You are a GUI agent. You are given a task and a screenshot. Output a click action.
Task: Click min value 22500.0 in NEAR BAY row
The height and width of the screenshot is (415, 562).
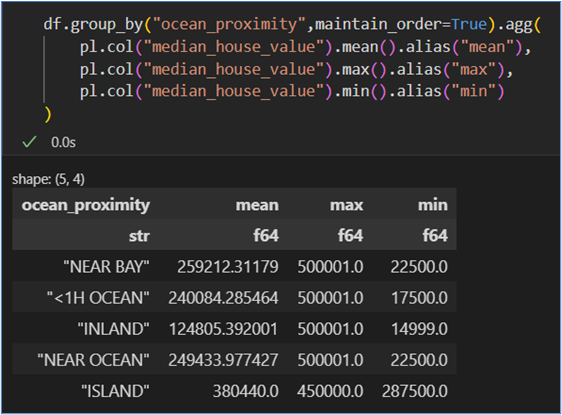point(419,267)
